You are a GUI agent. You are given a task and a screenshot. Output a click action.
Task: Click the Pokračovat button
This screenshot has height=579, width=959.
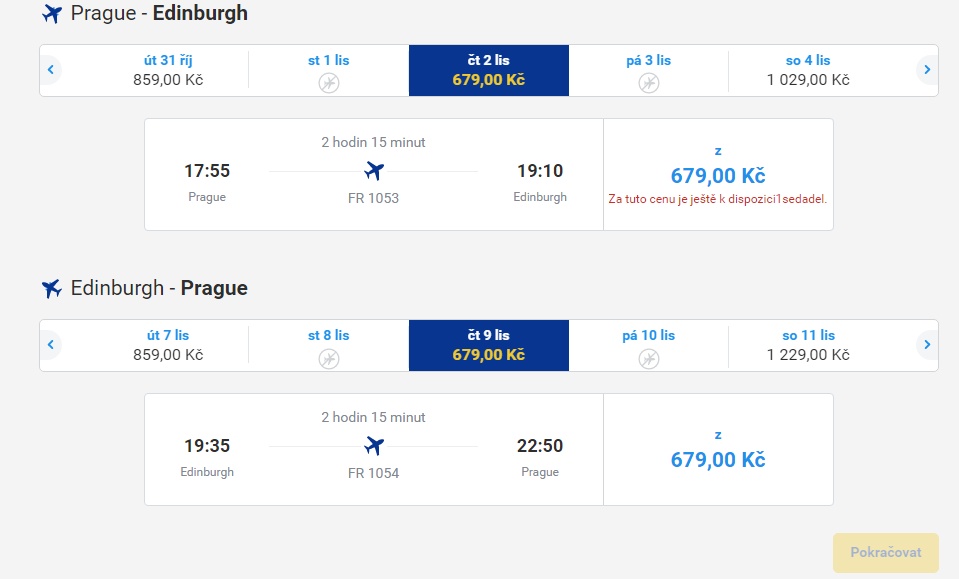(886, 553)
